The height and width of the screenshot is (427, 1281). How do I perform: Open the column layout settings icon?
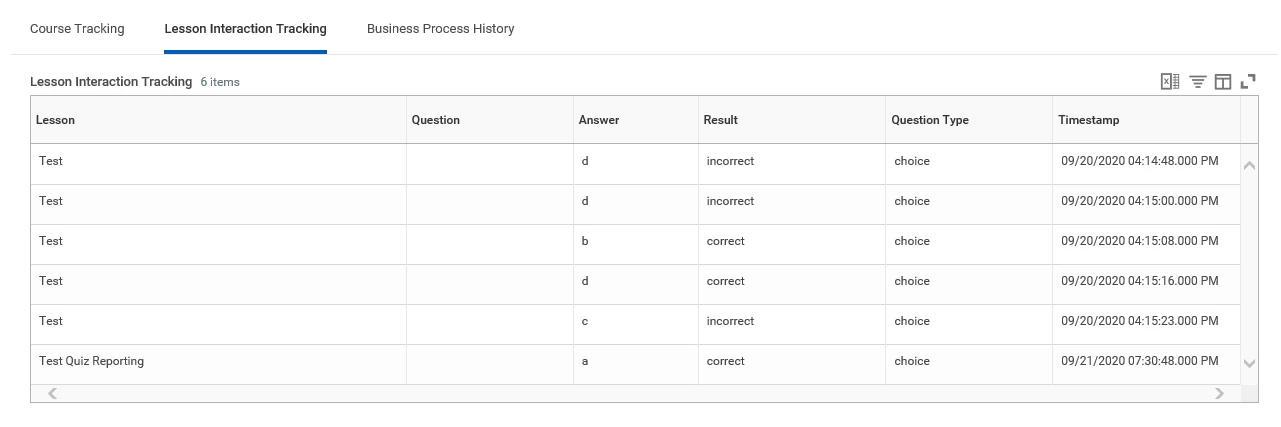coord(1222,82)
